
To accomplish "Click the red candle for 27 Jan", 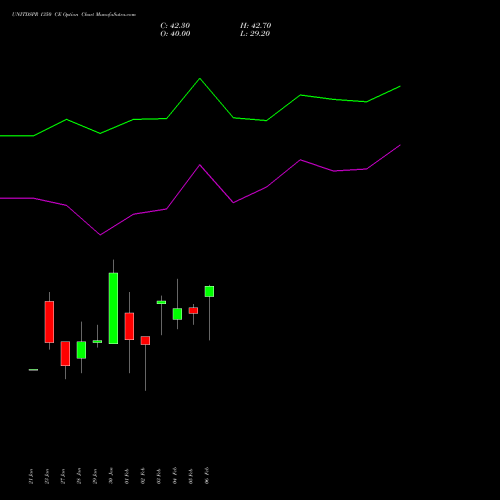I will tap(65, 354).
